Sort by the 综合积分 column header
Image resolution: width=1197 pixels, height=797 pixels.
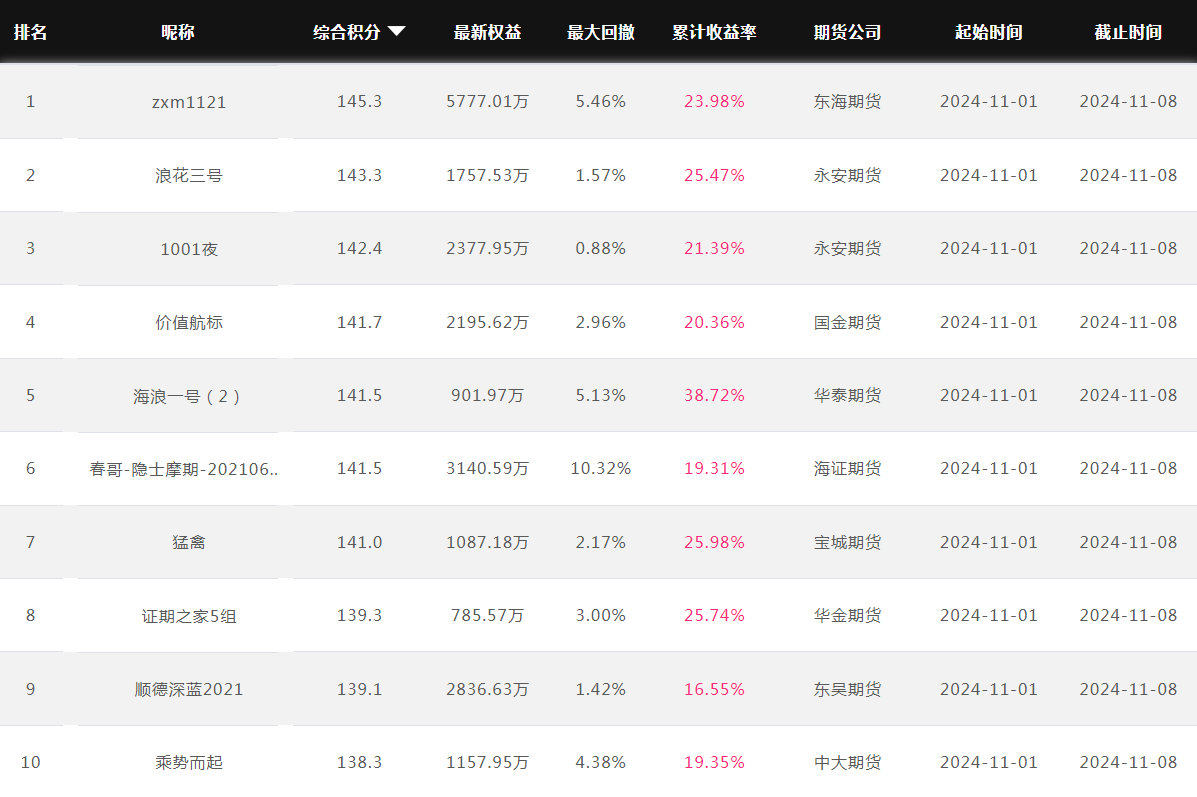(347, 32)
